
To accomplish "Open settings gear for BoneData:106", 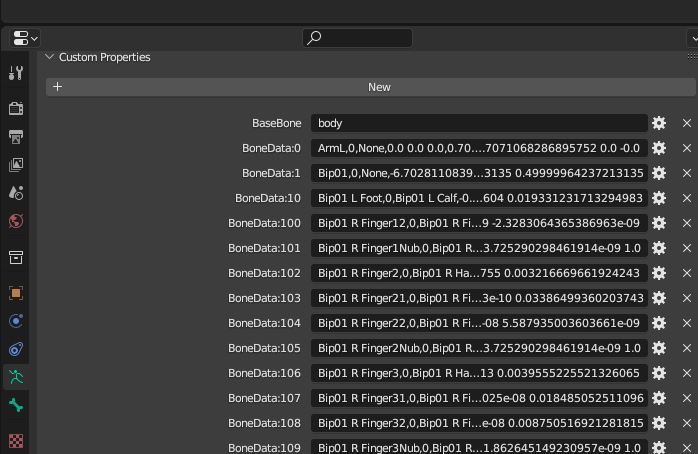I will pyautogui.click(x=659, y=373).
